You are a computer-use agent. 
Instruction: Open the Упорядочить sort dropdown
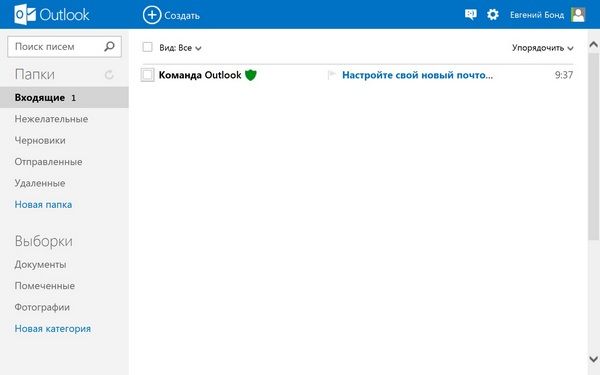click(543, 48)
